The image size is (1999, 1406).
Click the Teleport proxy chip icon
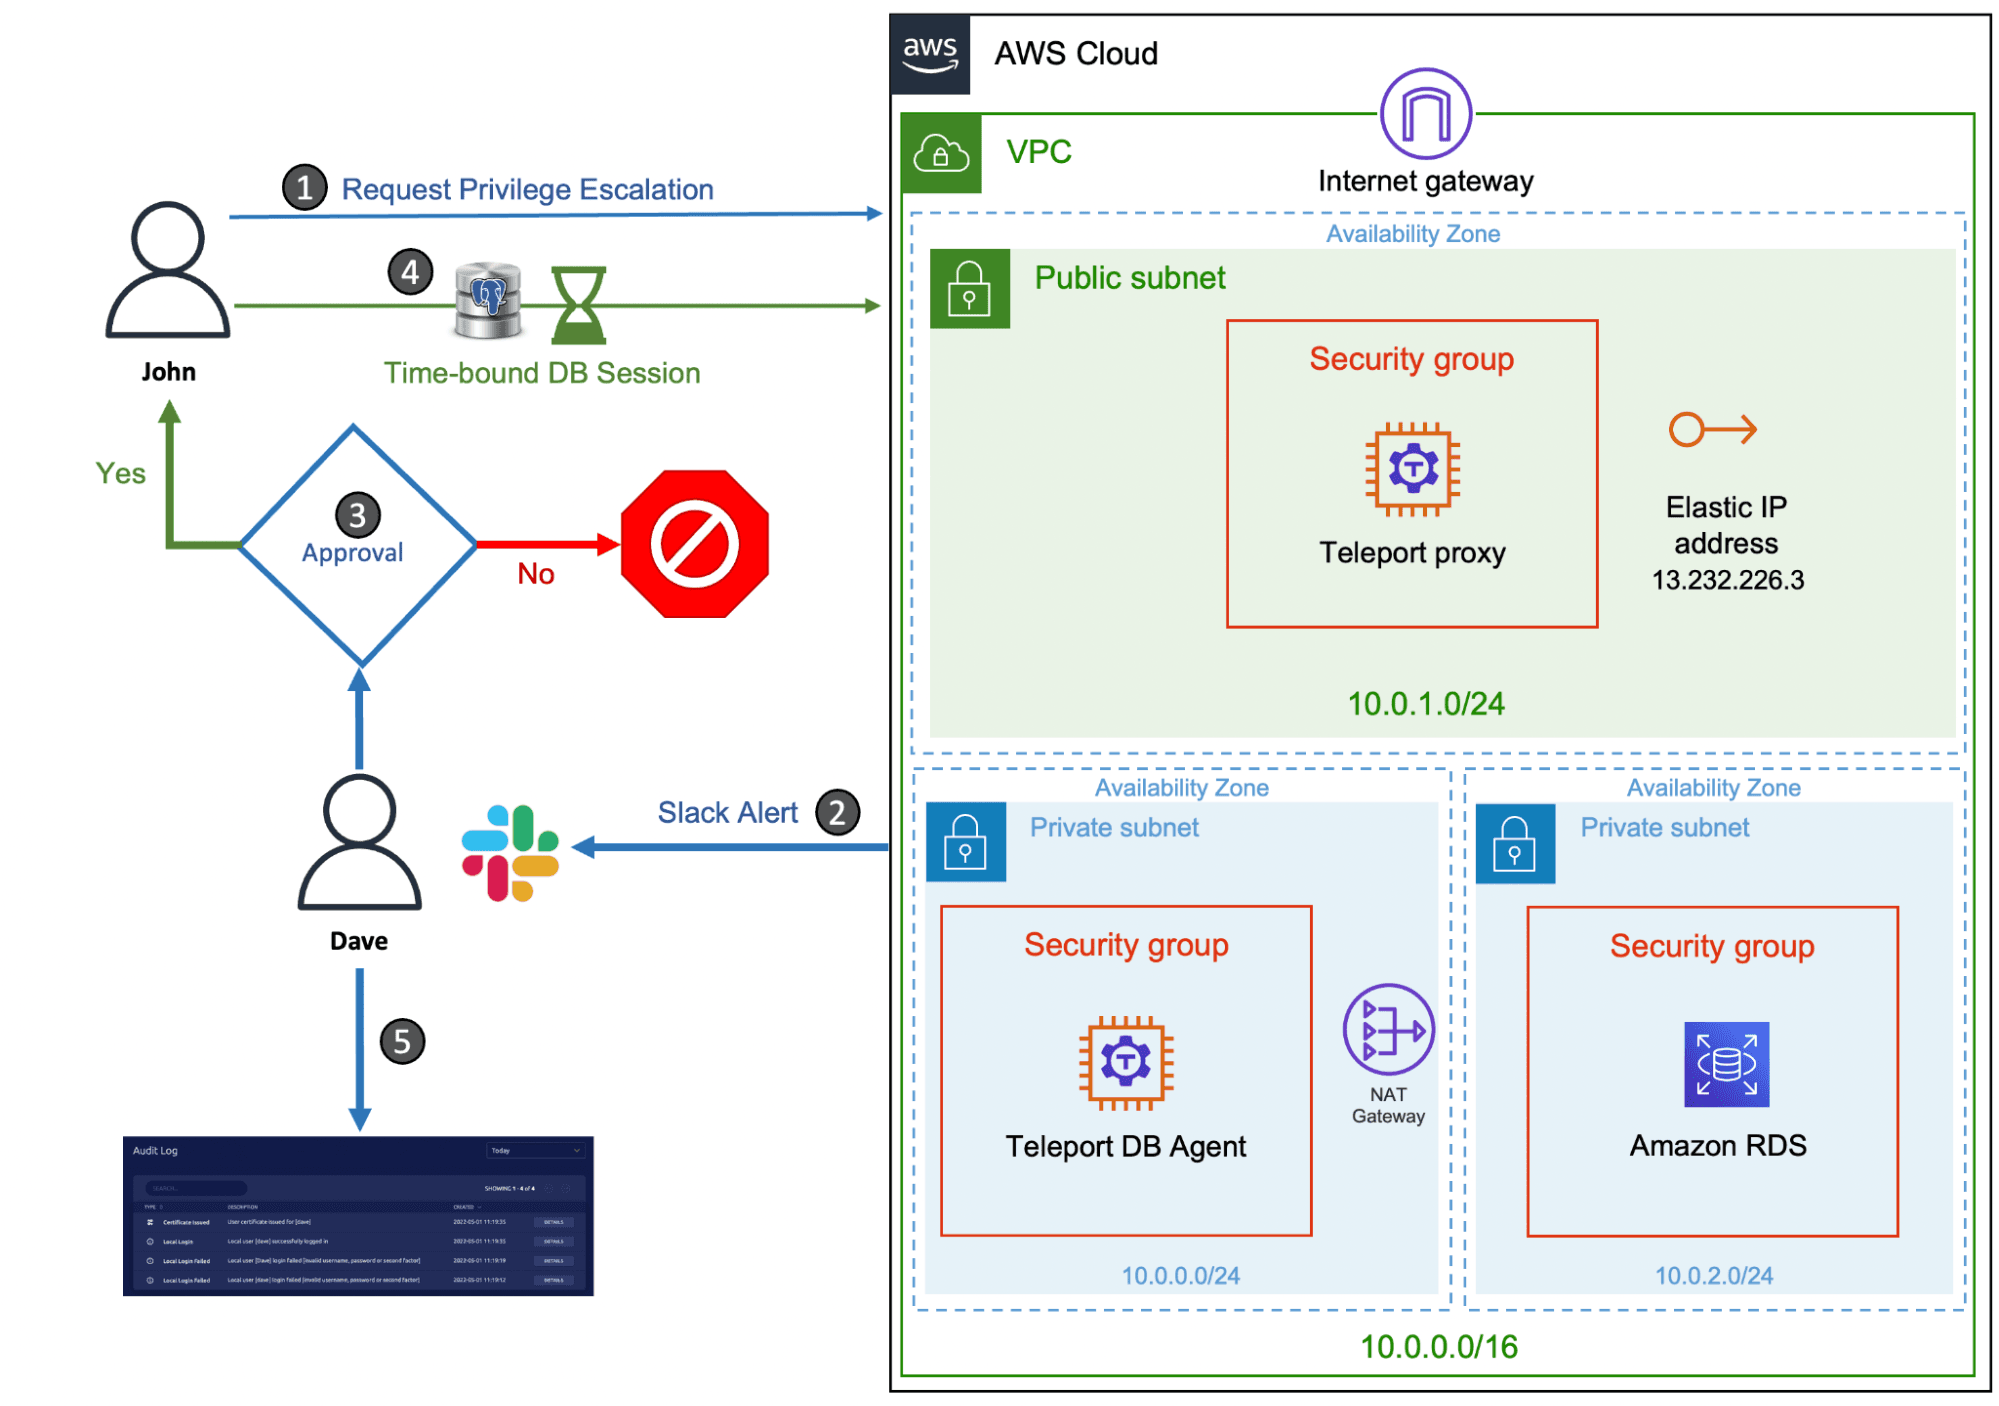click(1413, 468)
